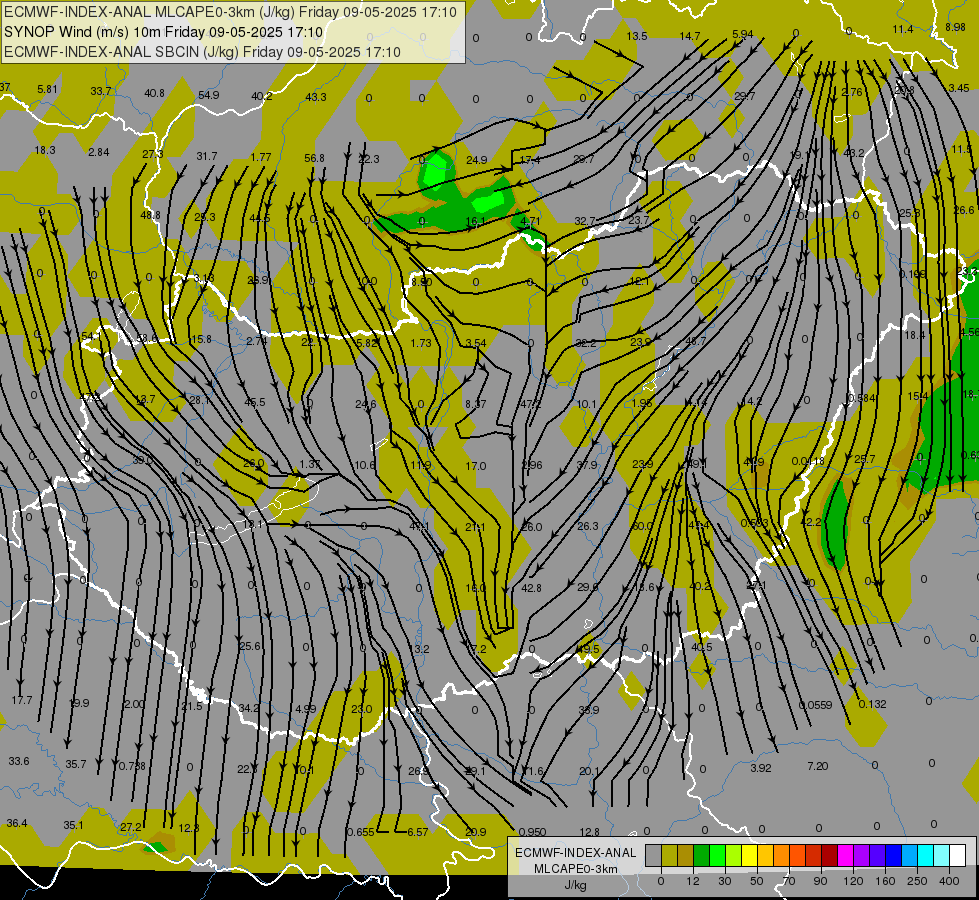Click the map value '8.98'
The image size is (979, 900).
tap(955, 27)
